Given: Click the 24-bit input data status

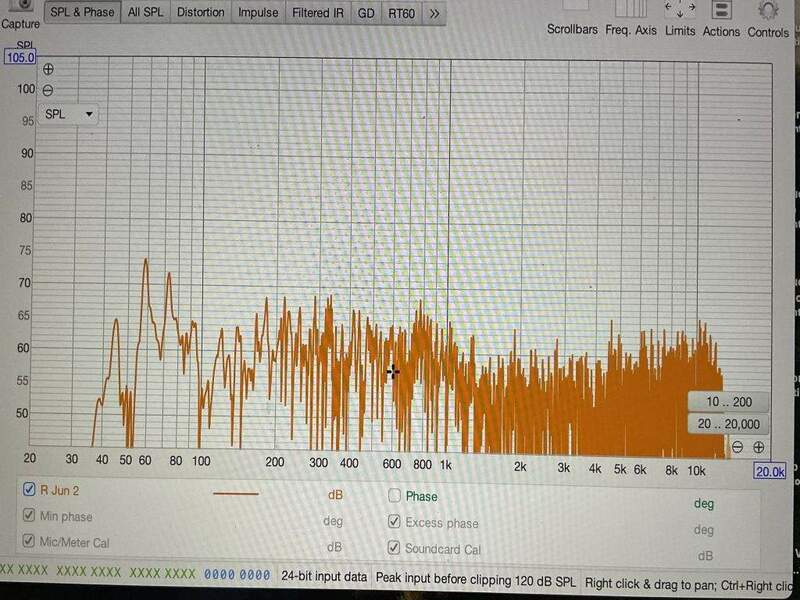Looking at the screenshot, I should 324,577.
